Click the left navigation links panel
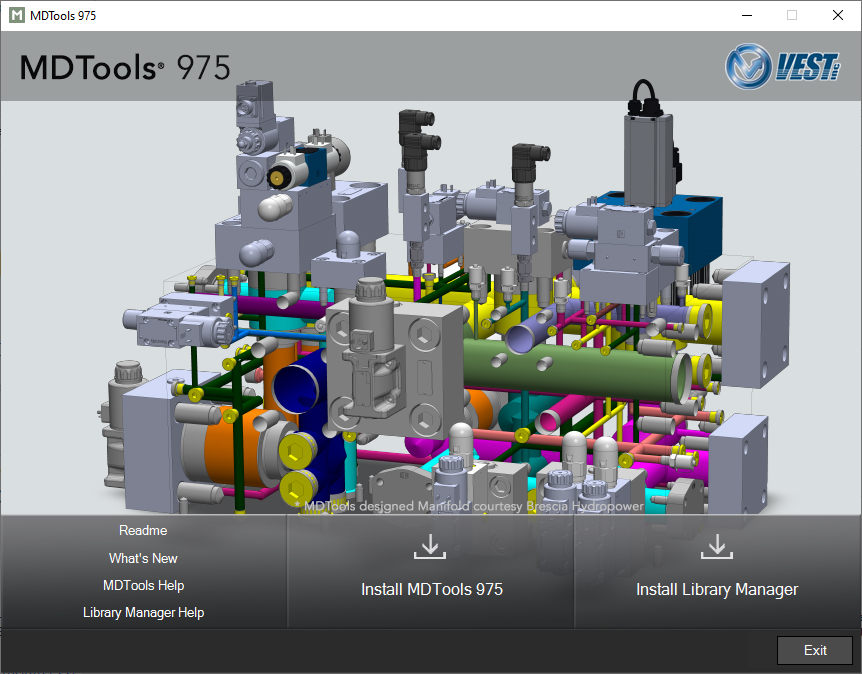This screenshot has height=674, width=862. coord(142,572)
